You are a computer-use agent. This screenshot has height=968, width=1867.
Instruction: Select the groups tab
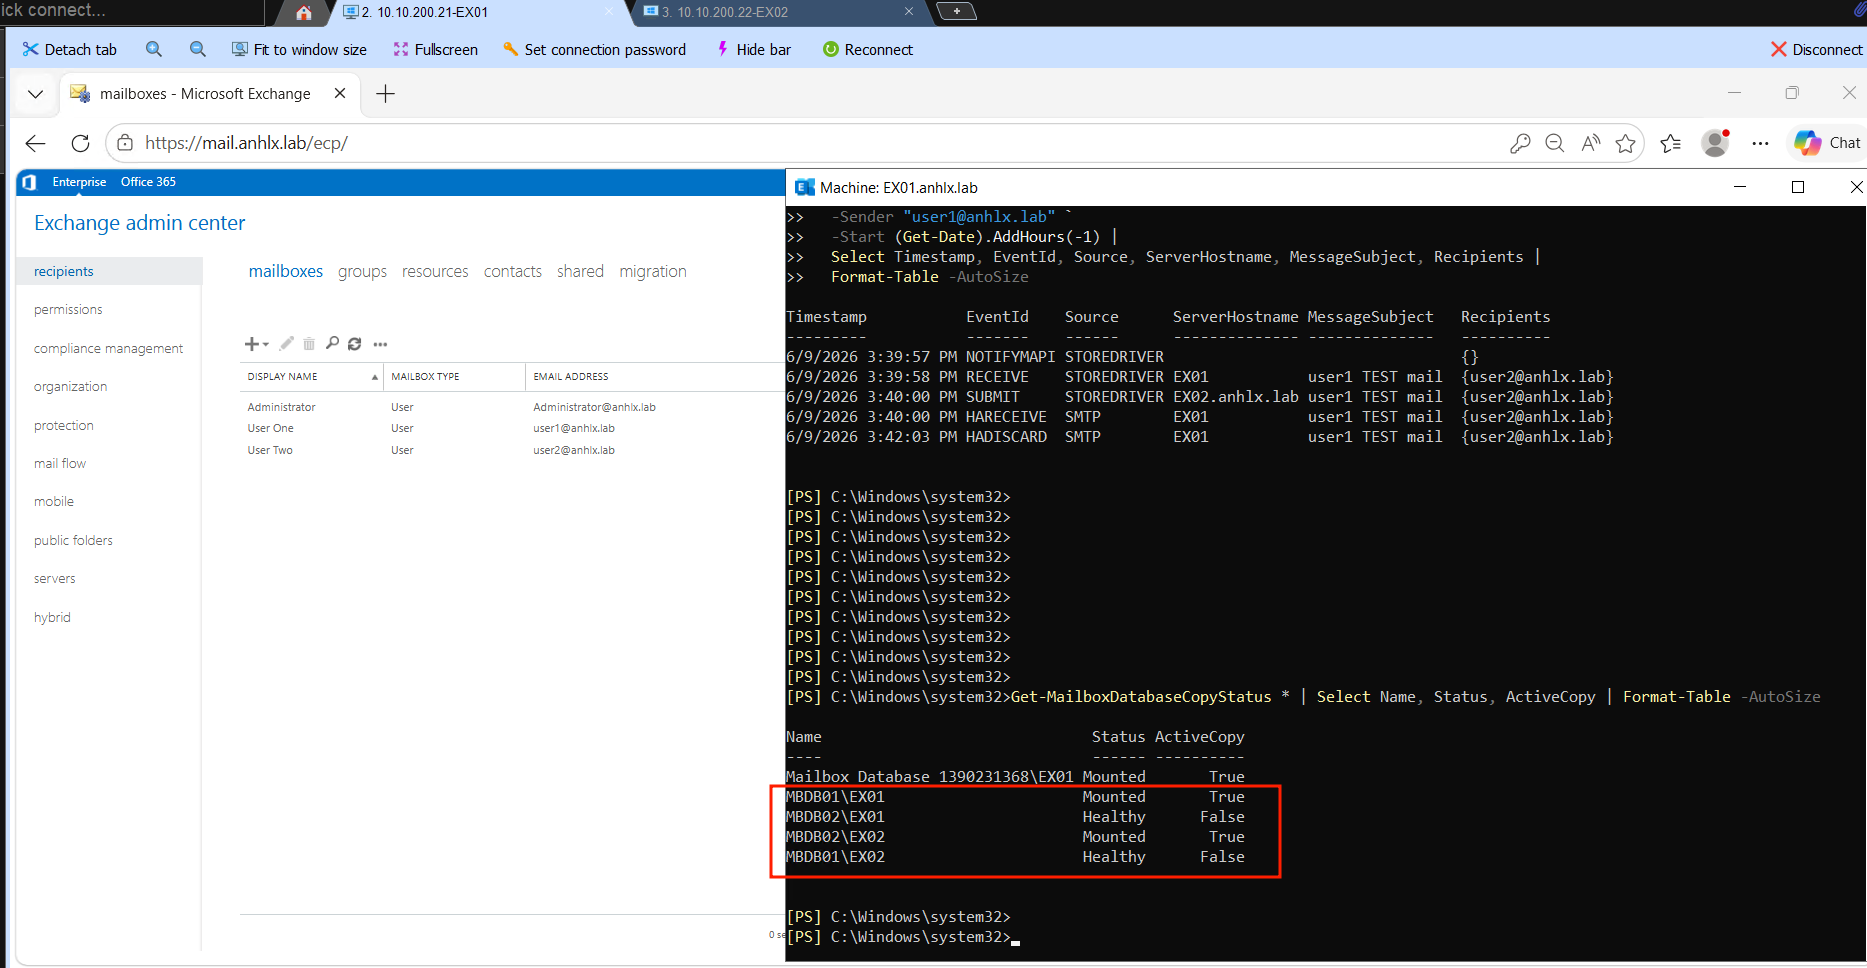point(362,271)
